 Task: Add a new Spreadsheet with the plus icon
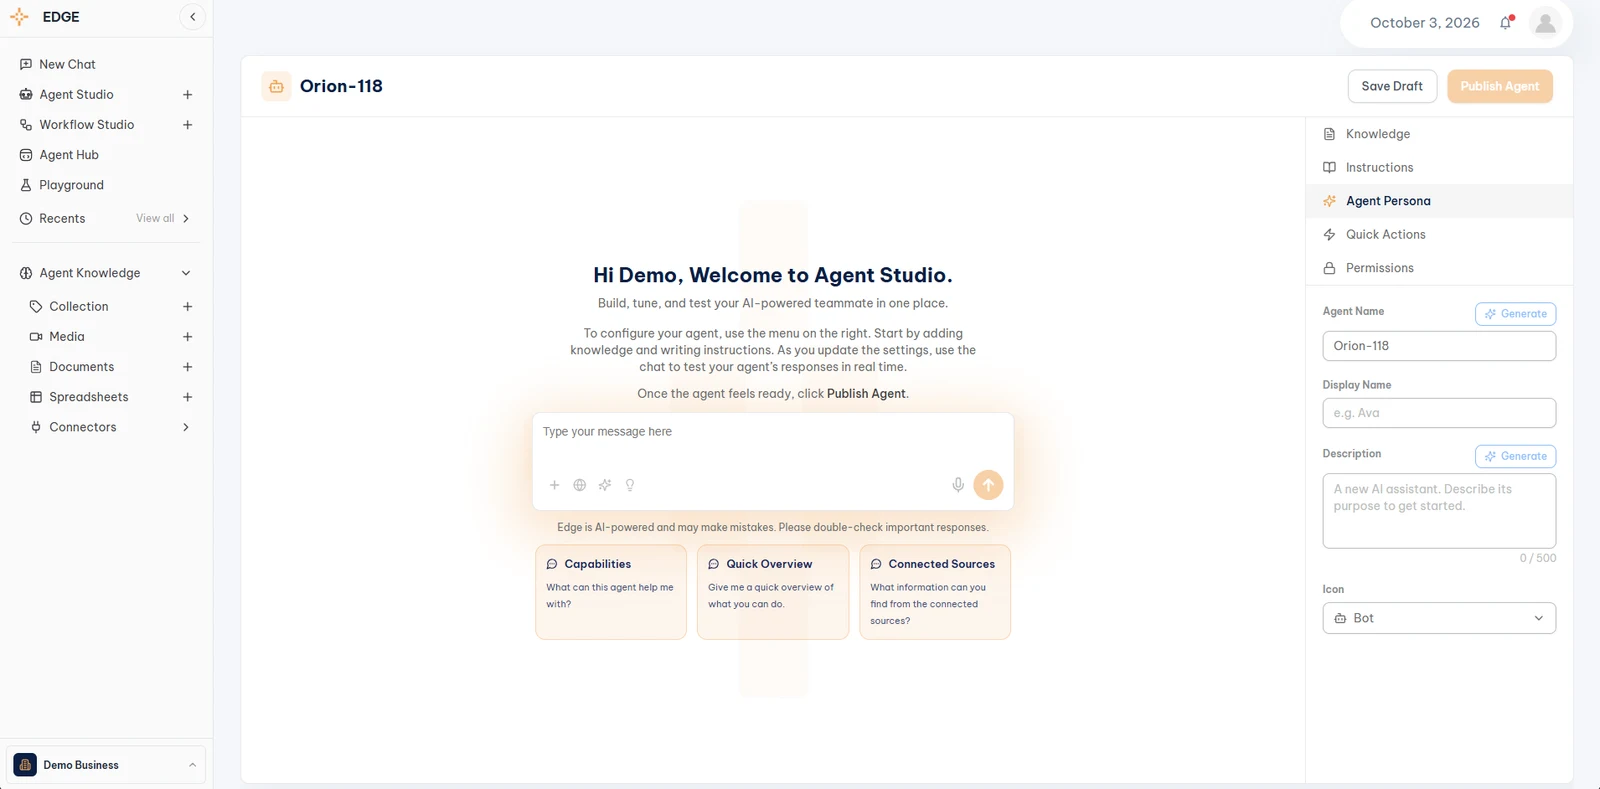pos(187,397)
